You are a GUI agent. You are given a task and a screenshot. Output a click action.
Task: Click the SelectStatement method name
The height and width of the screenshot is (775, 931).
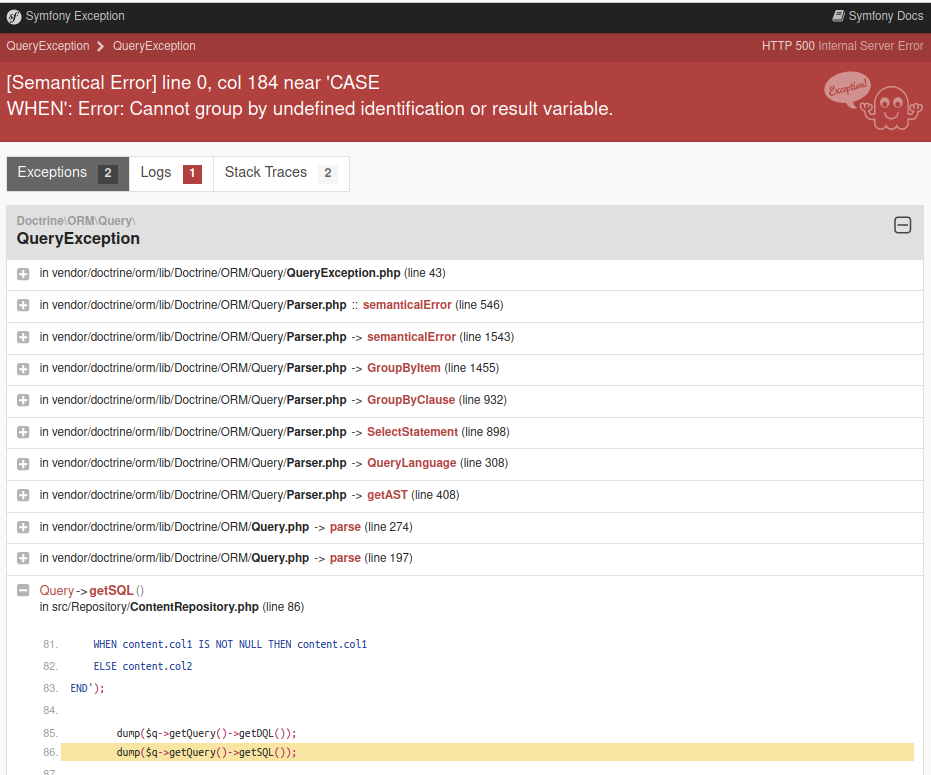tap(412, 432)
